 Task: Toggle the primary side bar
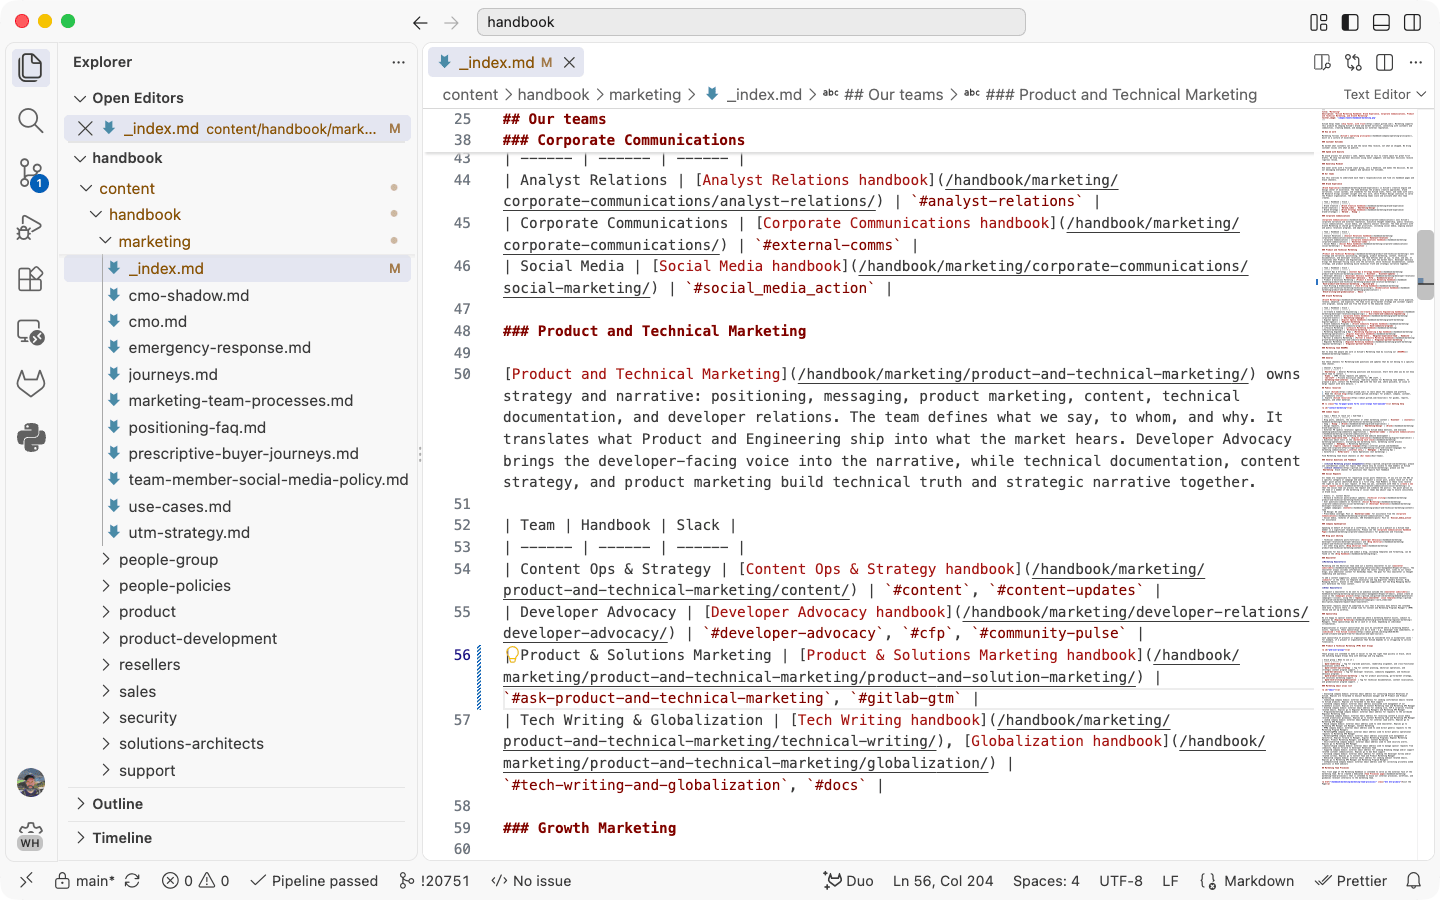point(1350,22)
